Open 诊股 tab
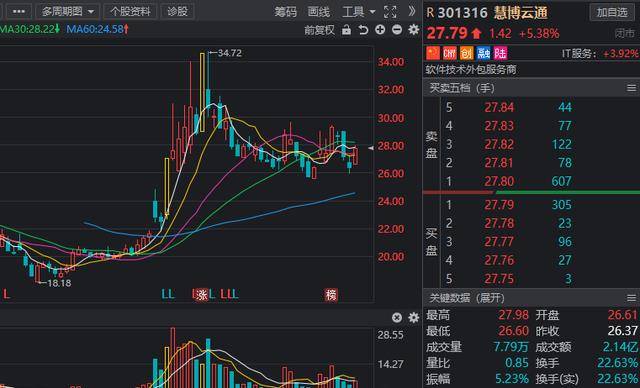This screenshot has height=388, width=640. [178, 11]
